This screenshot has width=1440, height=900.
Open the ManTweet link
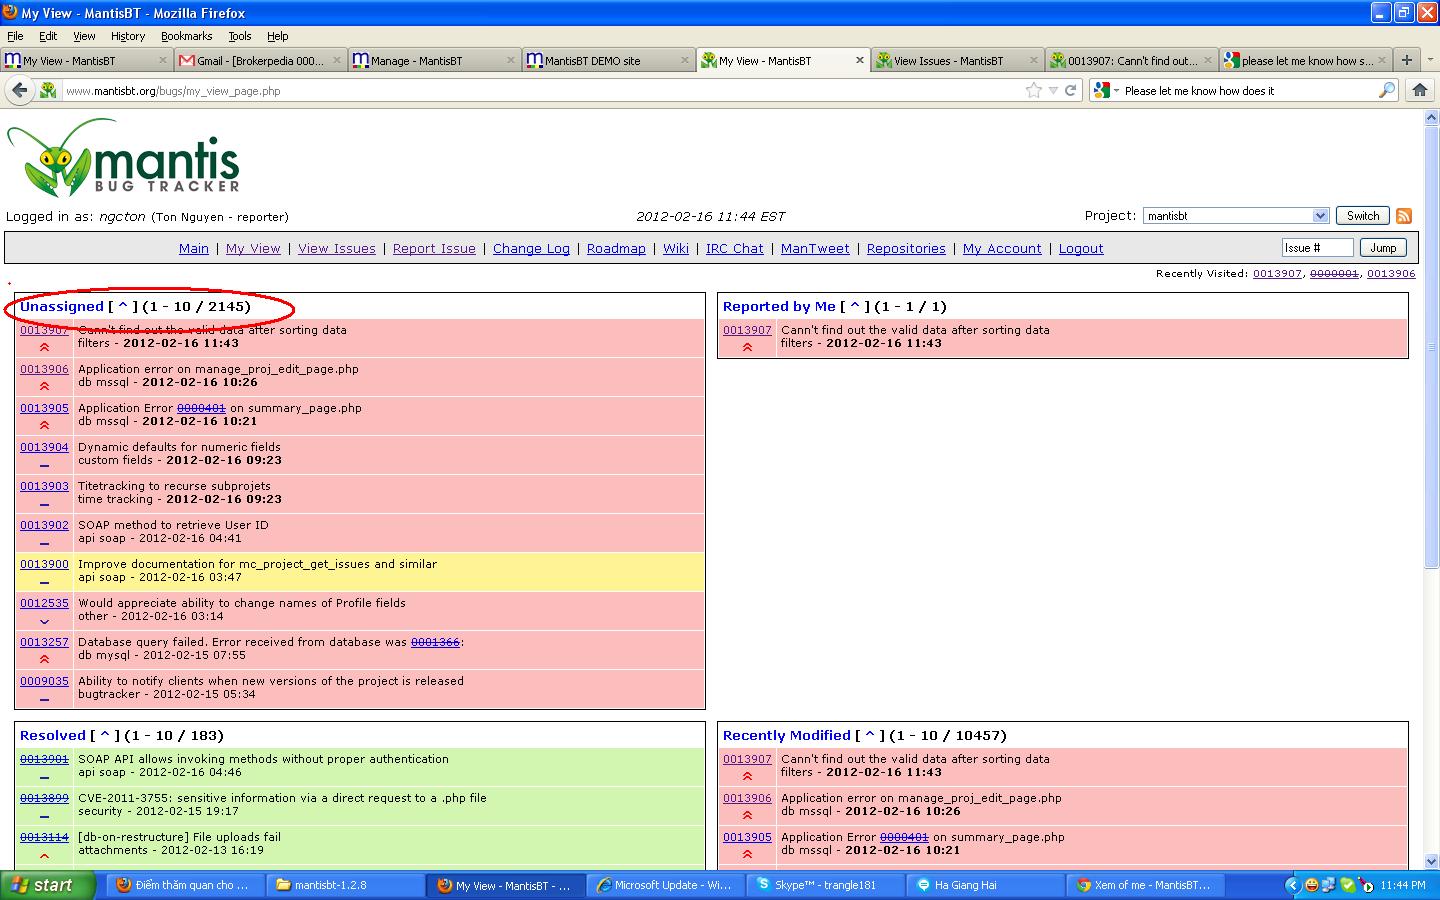coord(815,249)
